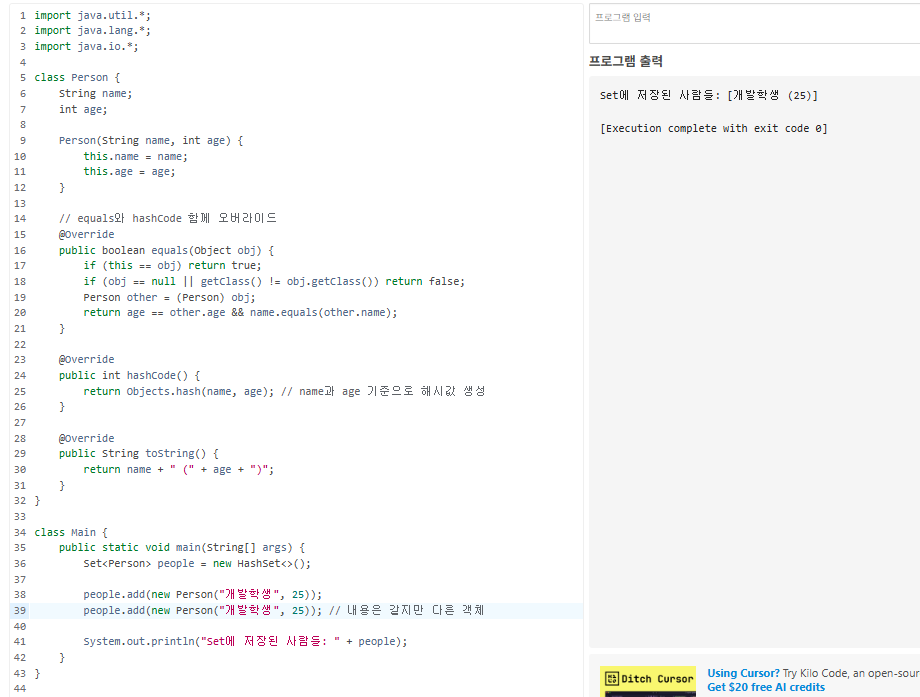Click the line with 'getClass() != obj.getClass()'
Viewport: 920px width, 697px height.
274,281
